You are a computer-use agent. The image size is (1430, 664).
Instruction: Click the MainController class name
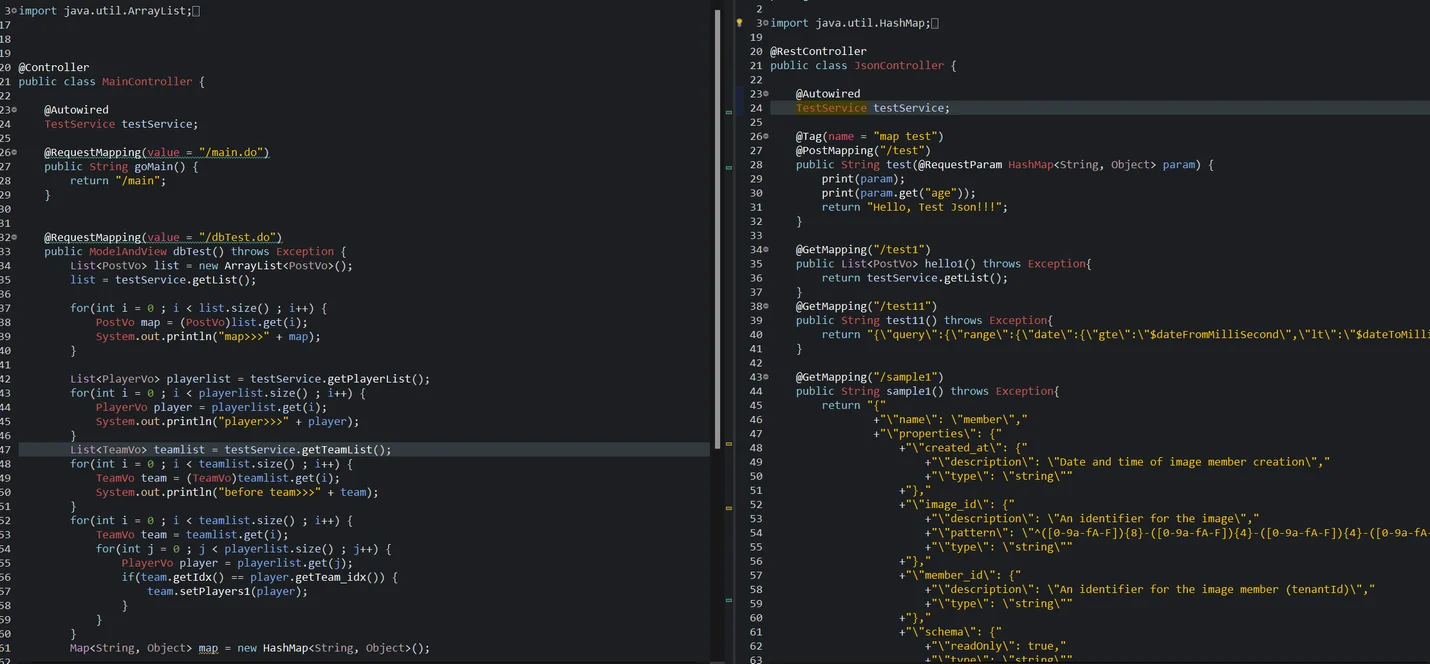point(147,82)
